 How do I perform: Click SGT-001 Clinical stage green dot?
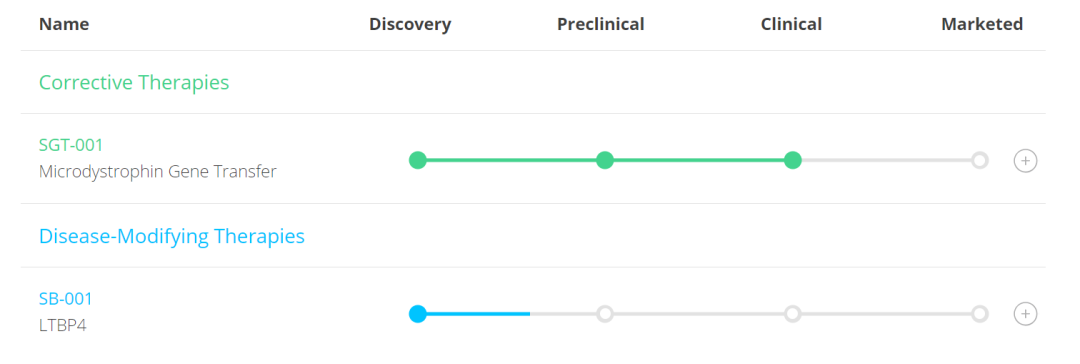coord(793,161)
